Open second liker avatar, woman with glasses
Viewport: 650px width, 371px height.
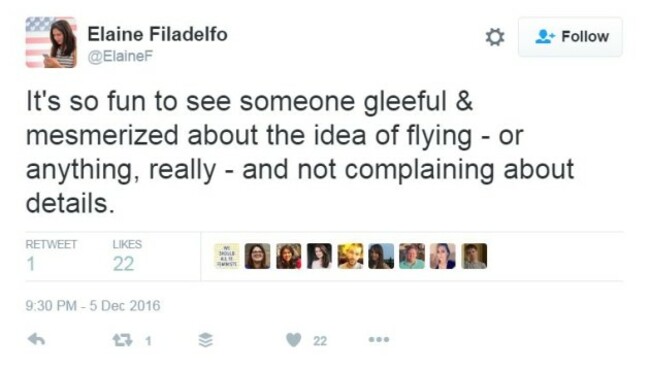257,256
